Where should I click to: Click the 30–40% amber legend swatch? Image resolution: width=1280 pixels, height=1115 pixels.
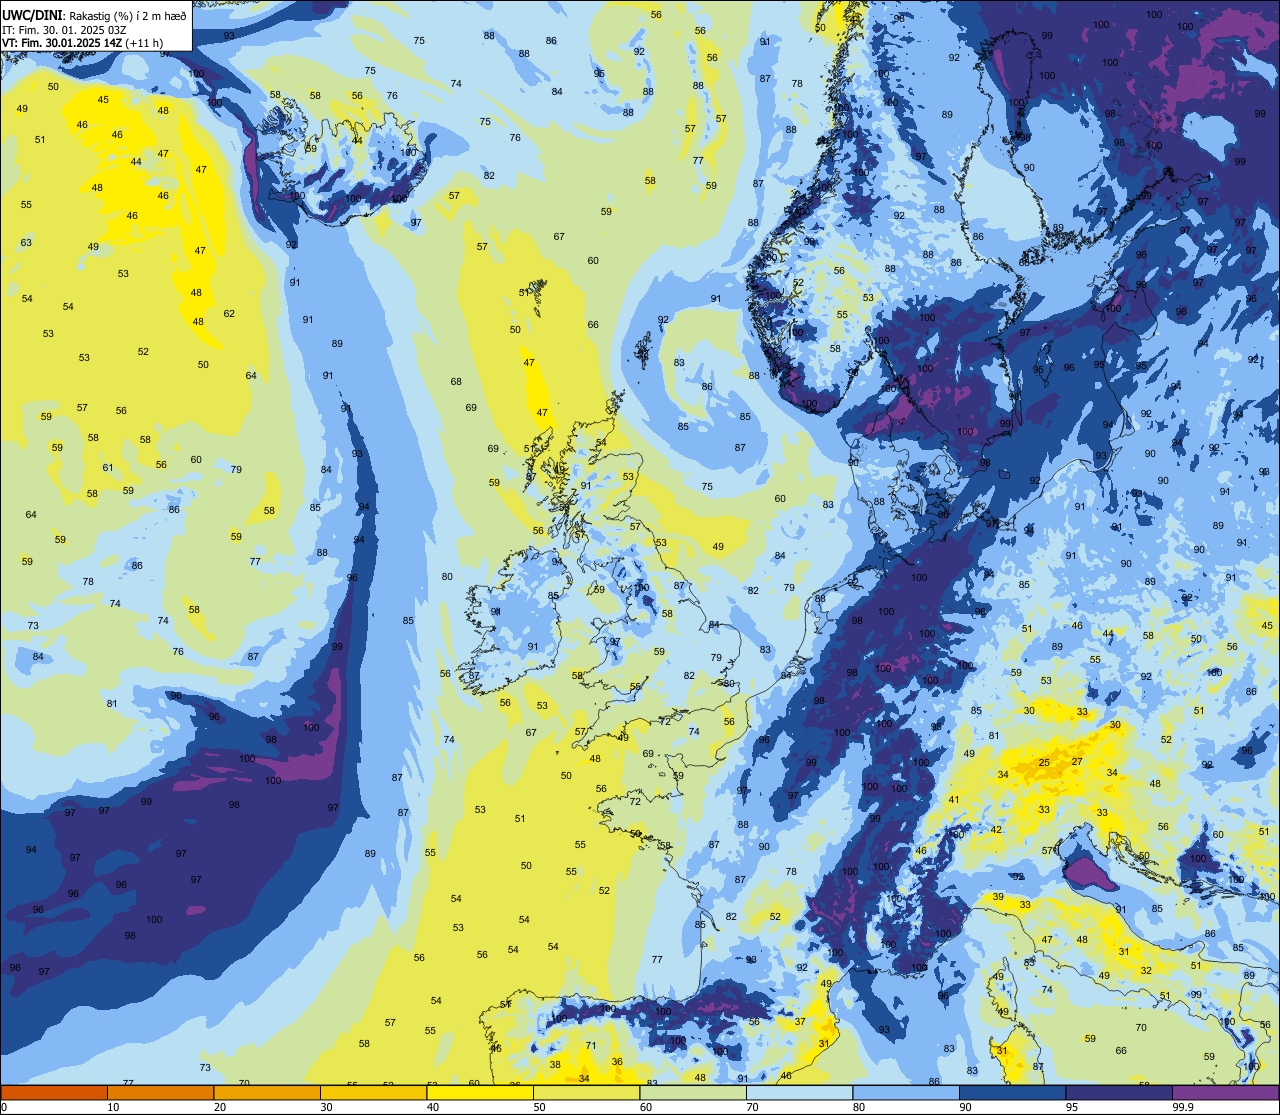tap(373, 1092)
